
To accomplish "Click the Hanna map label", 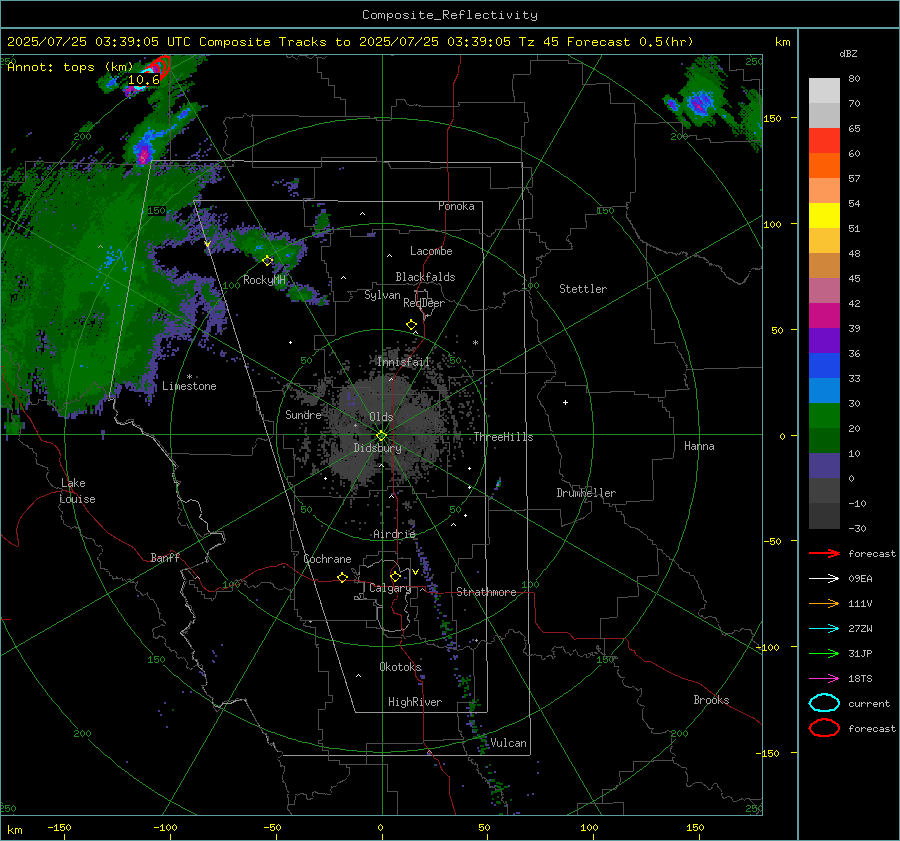I will (699, 446).
